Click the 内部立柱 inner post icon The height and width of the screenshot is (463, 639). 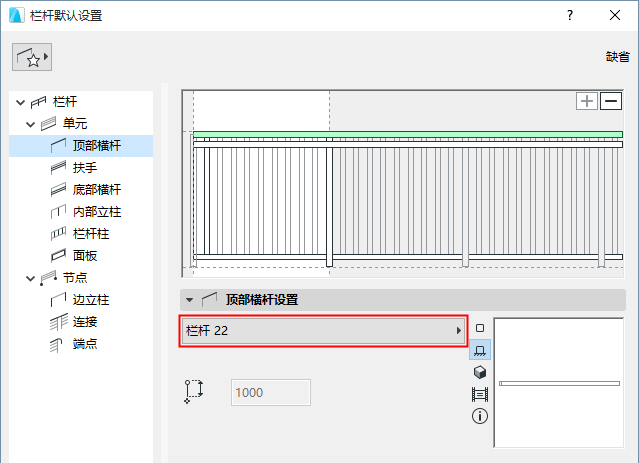click(58, 212)
